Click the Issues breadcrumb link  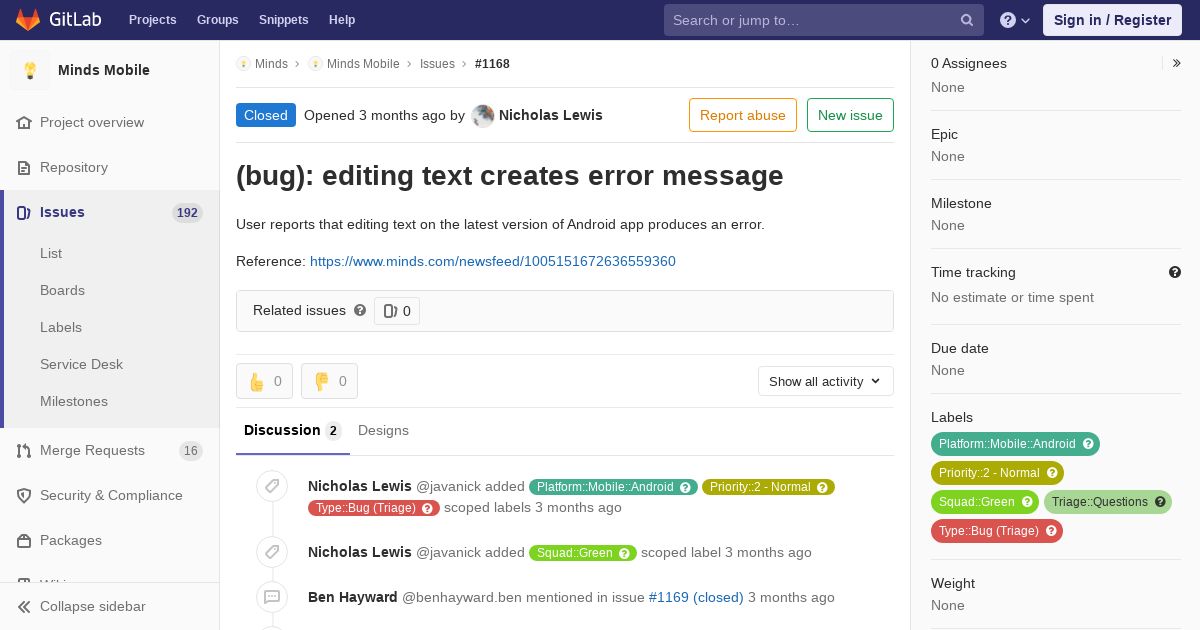pyautogui.click(x=437, y=63)
